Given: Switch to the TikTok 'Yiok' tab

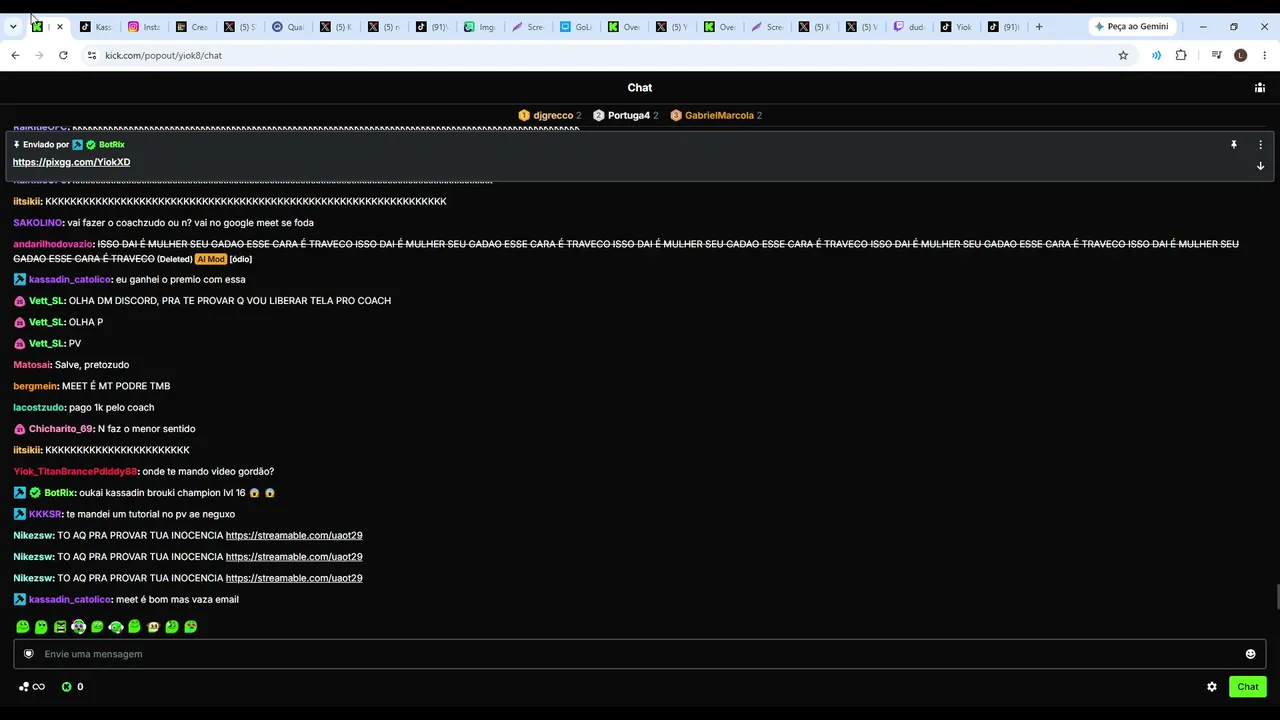Looking at the screenshot, I should (x=958, y=27).
